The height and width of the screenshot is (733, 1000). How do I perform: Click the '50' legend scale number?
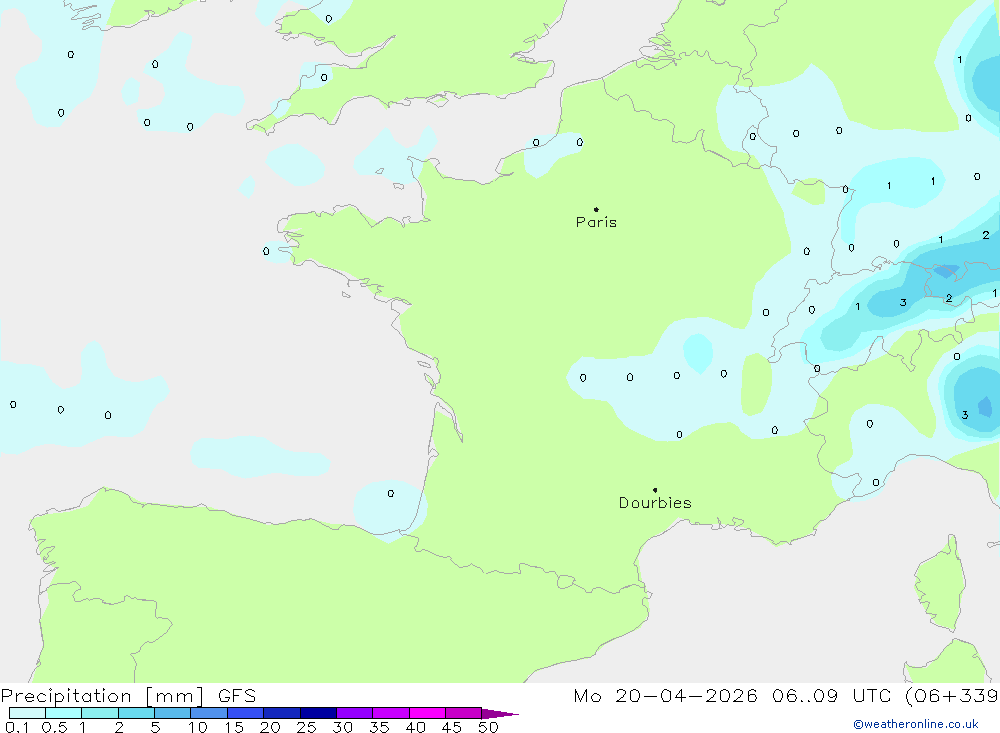(488, 727)
